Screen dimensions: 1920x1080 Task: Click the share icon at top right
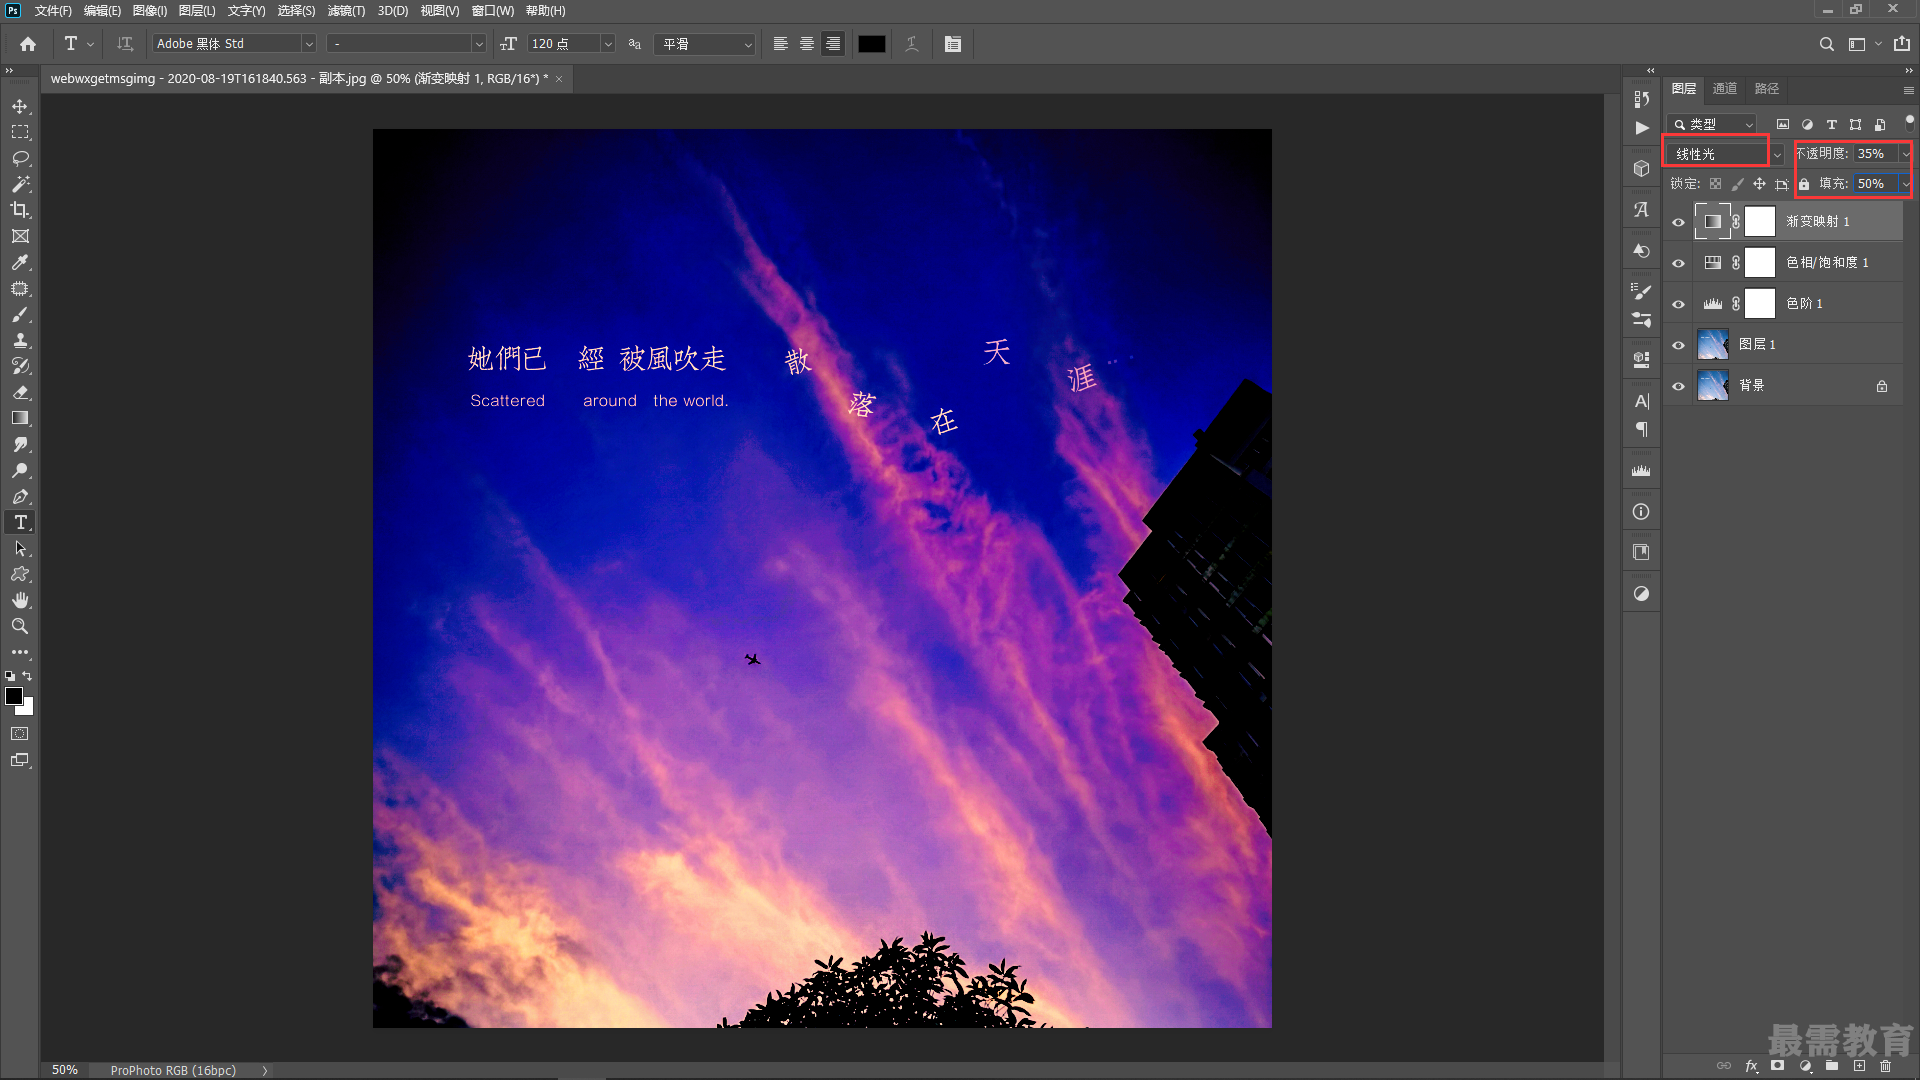click(x=1902, y=44)
